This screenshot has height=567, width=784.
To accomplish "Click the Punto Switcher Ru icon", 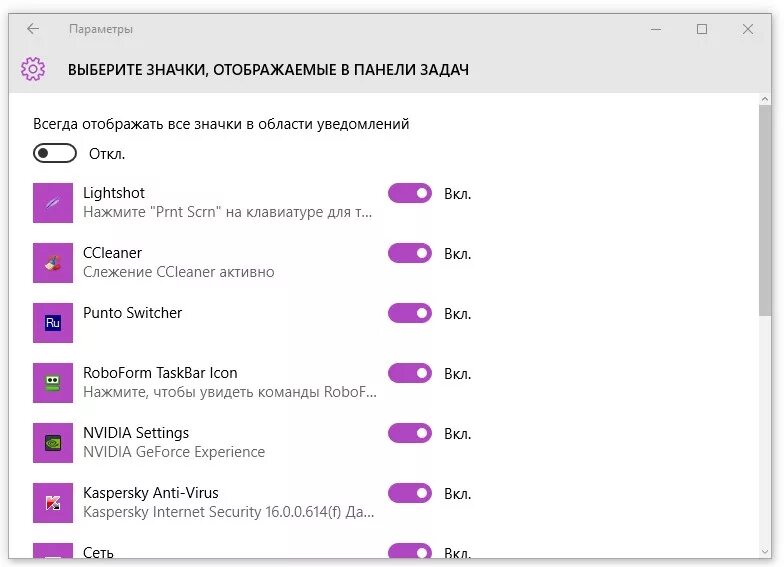I will (53, 323).
